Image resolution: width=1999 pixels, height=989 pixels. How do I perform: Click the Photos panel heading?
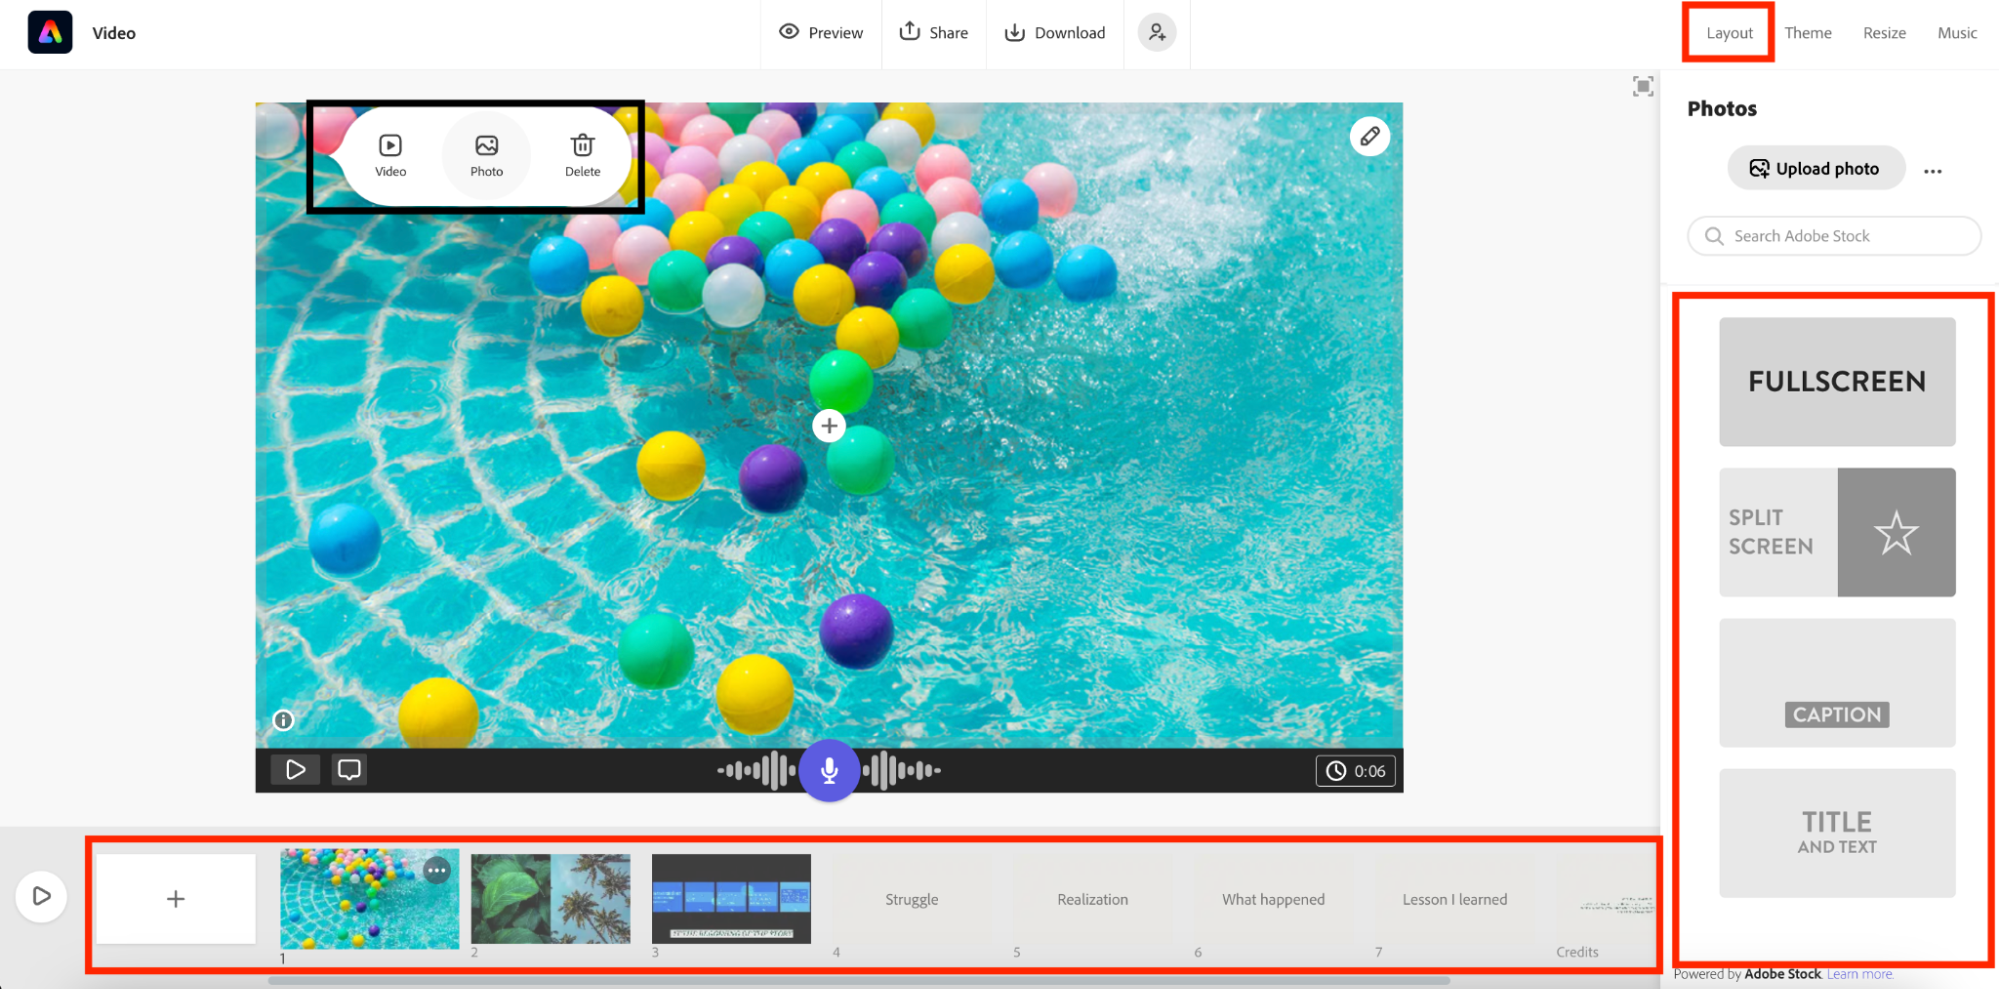pos(1722,108)
